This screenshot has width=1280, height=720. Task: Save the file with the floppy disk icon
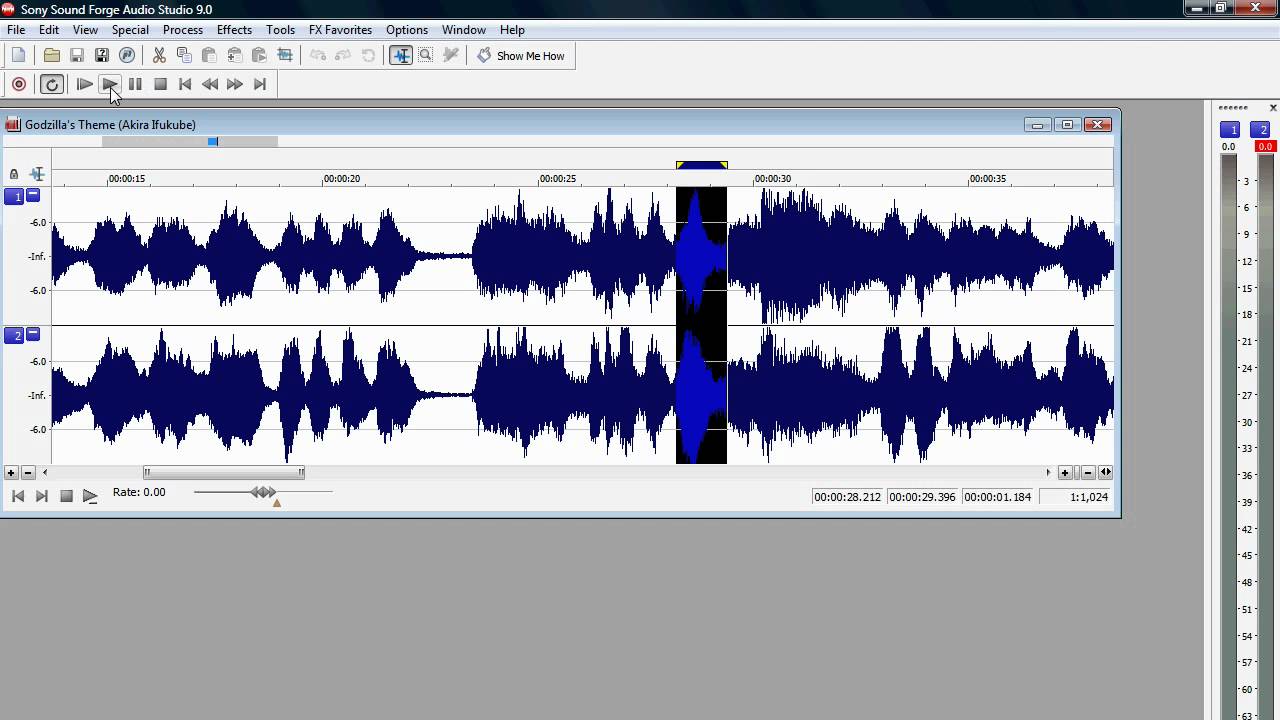[77, 56]
